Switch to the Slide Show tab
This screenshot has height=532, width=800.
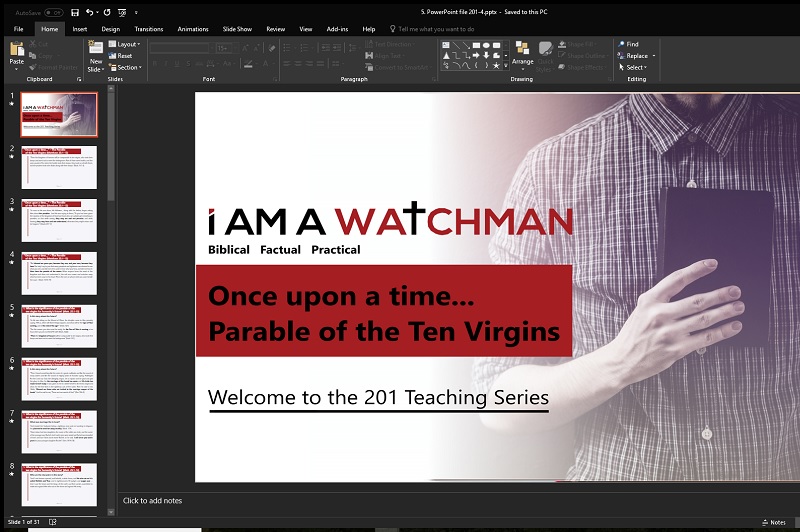click(x=237, y=29)
